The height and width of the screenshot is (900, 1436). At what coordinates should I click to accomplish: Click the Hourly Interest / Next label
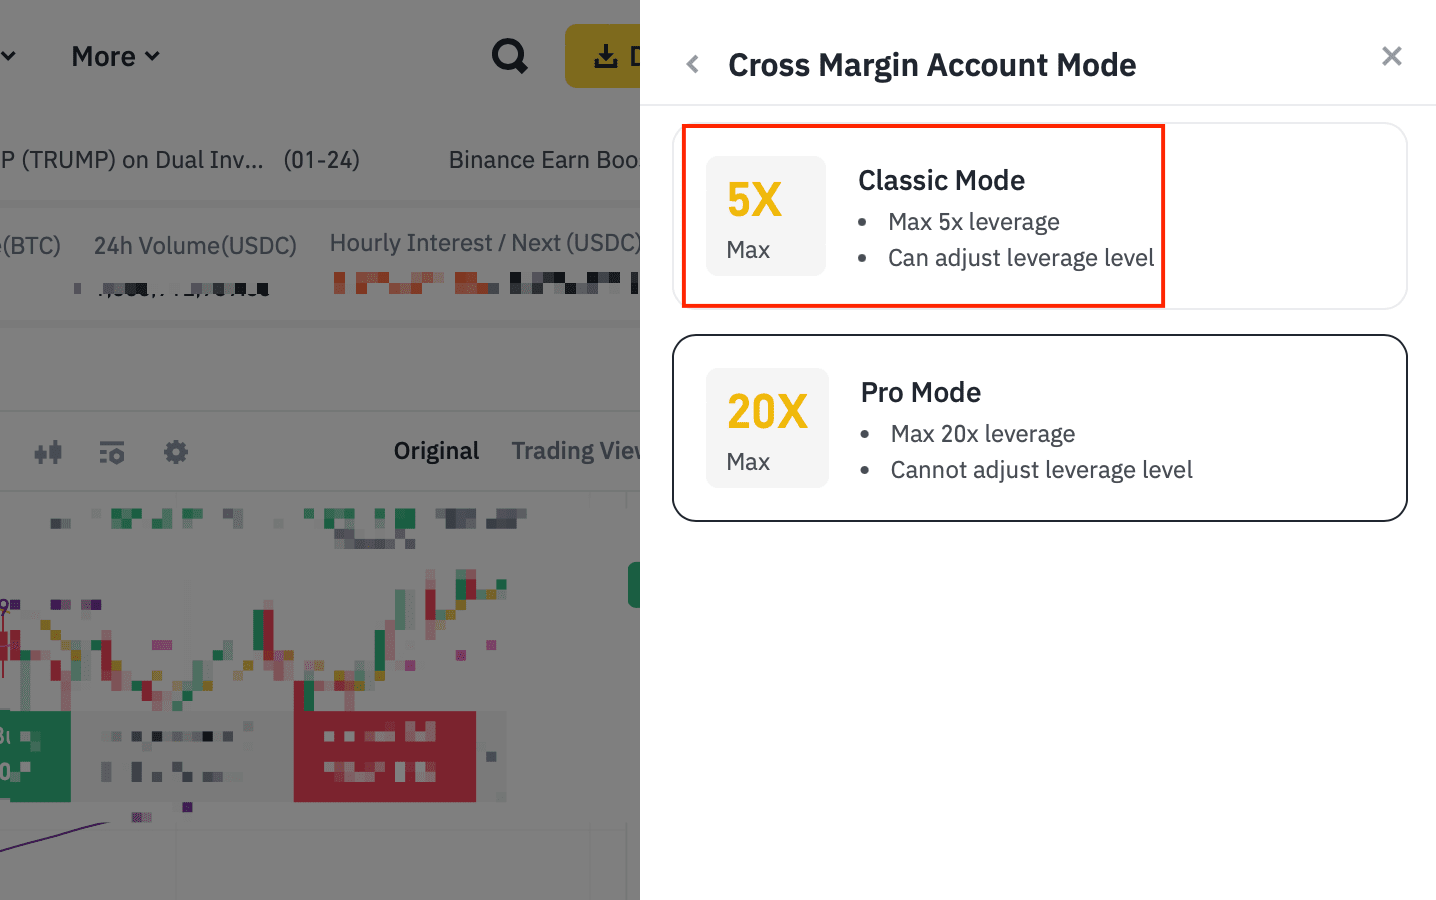pos(484,243)
